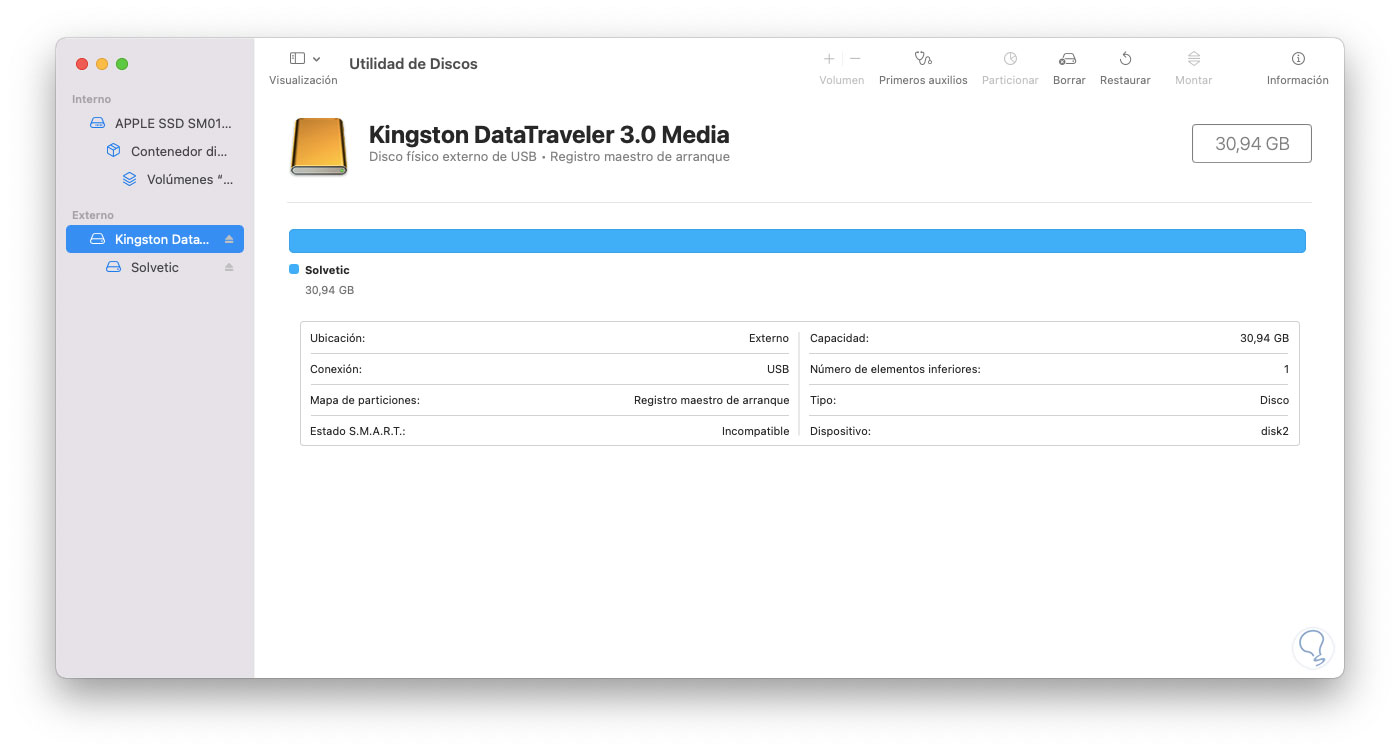Click the Capacidad value 30,94 GB
Image resolution: width=1400 pixels, height=752 pixels.
[x=1264, y=338]
